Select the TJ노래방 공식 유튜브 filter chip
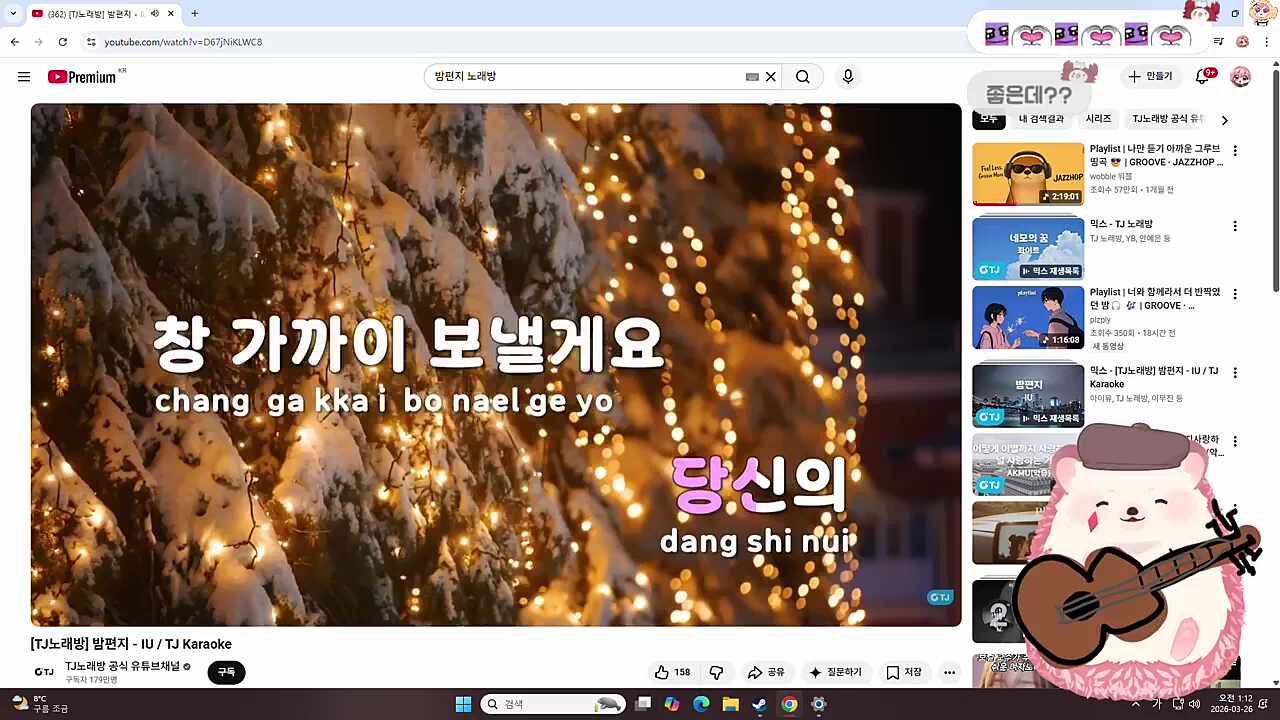1280x720 pixels. [x=1167, y=119]
